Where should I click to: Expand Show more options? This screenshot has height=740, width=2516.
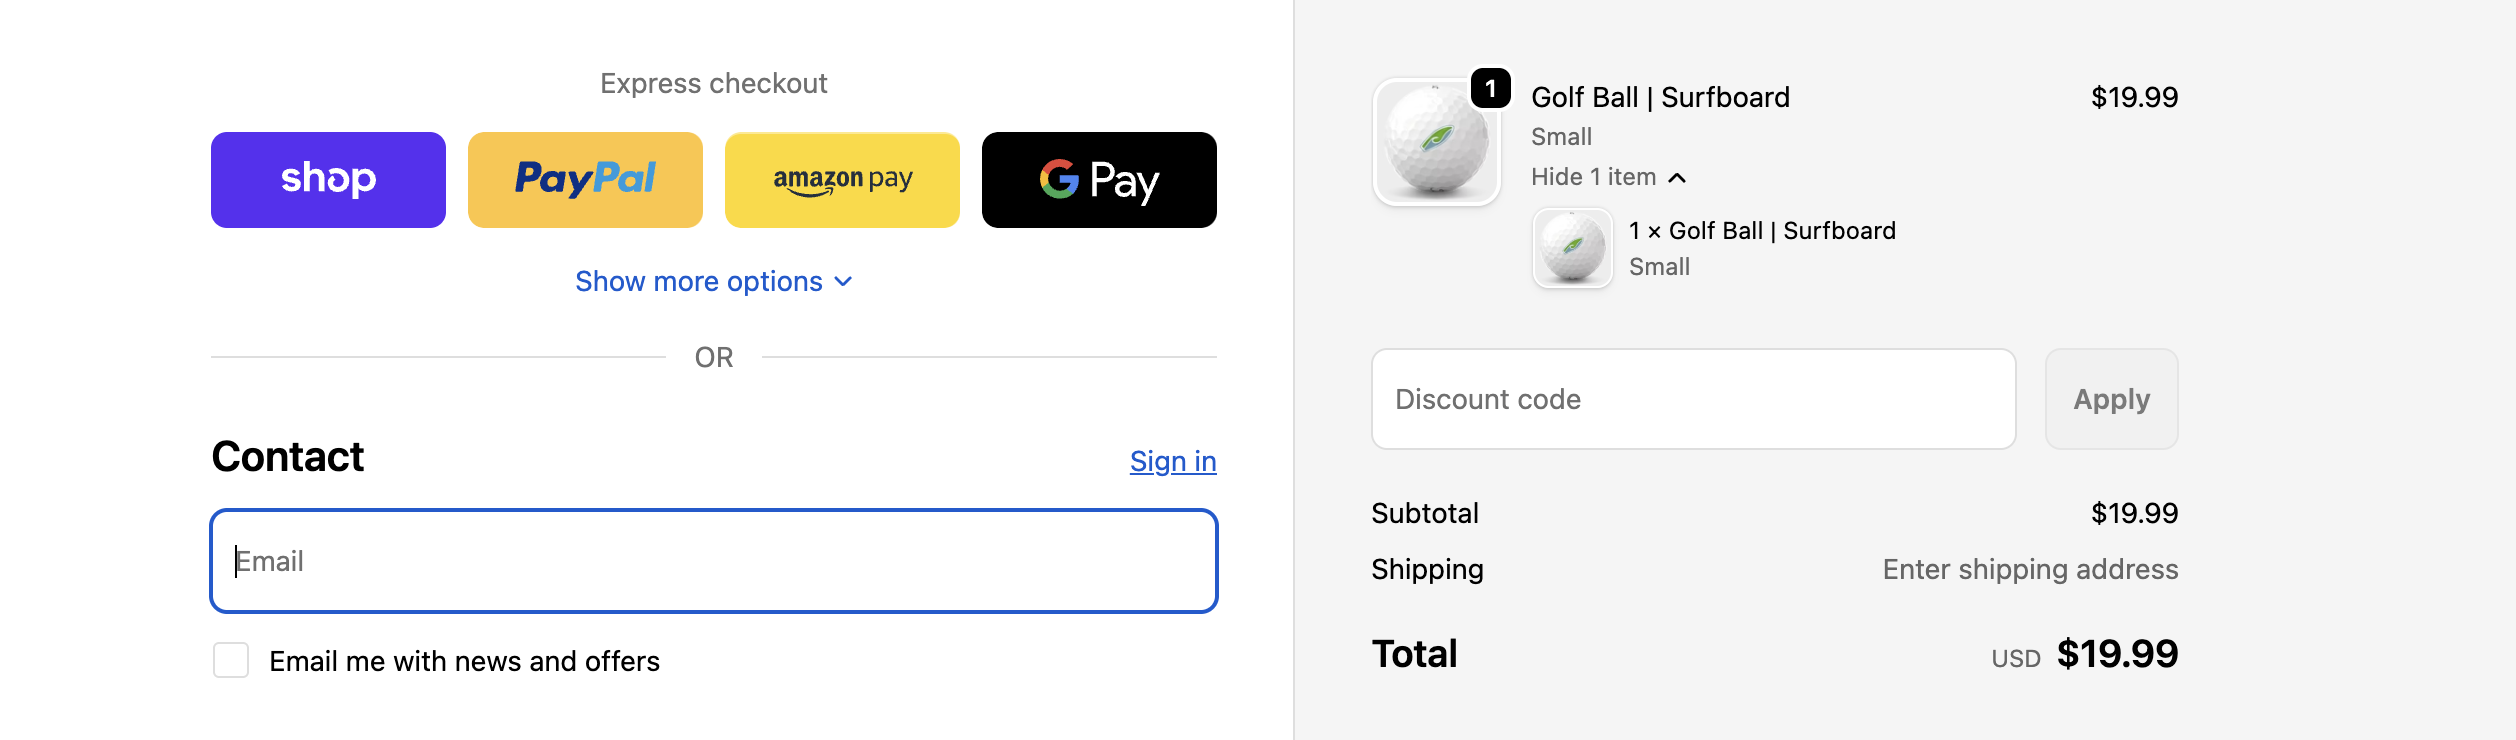tap(699, 282)
